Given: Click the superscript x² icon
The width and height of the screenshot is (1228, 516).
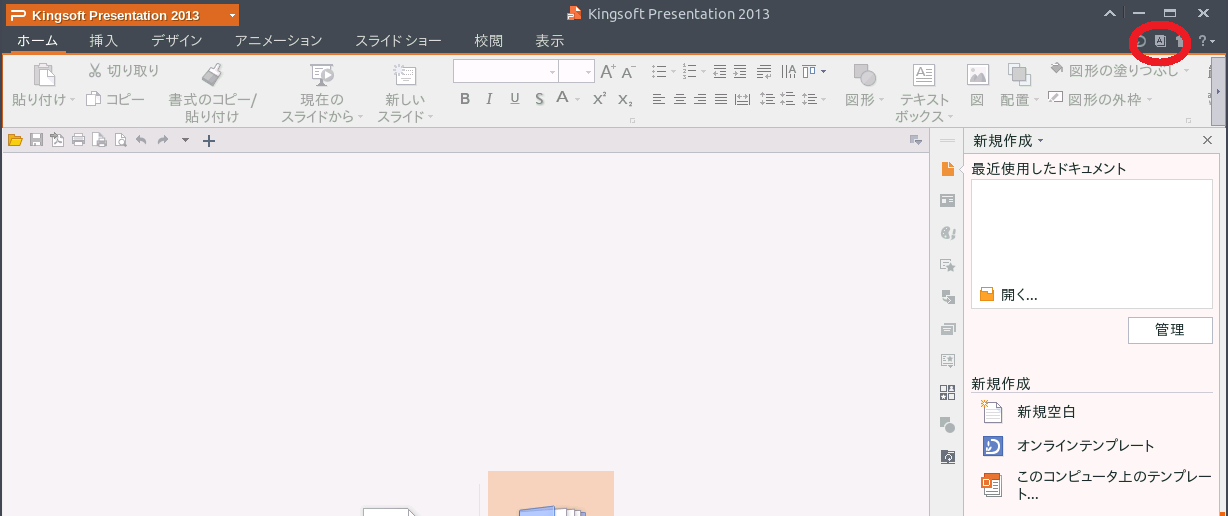Looking at the screenshot, I should pos(599,98).
